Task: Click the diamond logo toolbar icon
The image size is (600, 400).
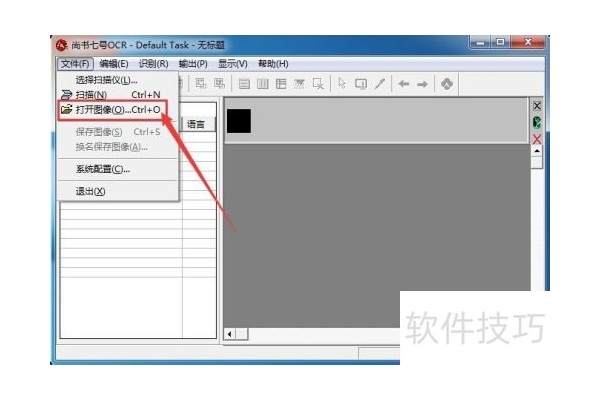Action: point(447,83)
